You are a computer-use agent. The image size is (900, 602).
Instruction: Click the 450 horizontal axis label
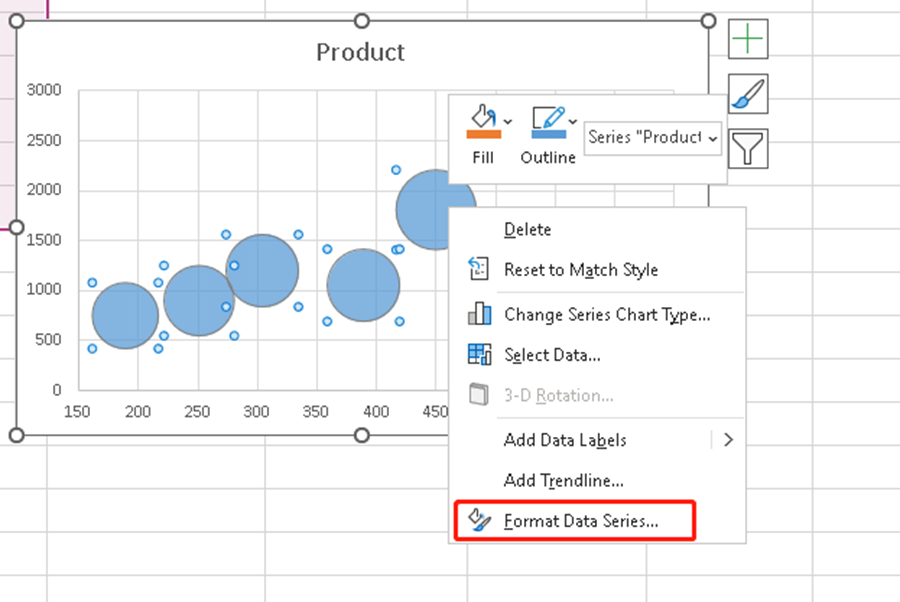coord(435,411)
